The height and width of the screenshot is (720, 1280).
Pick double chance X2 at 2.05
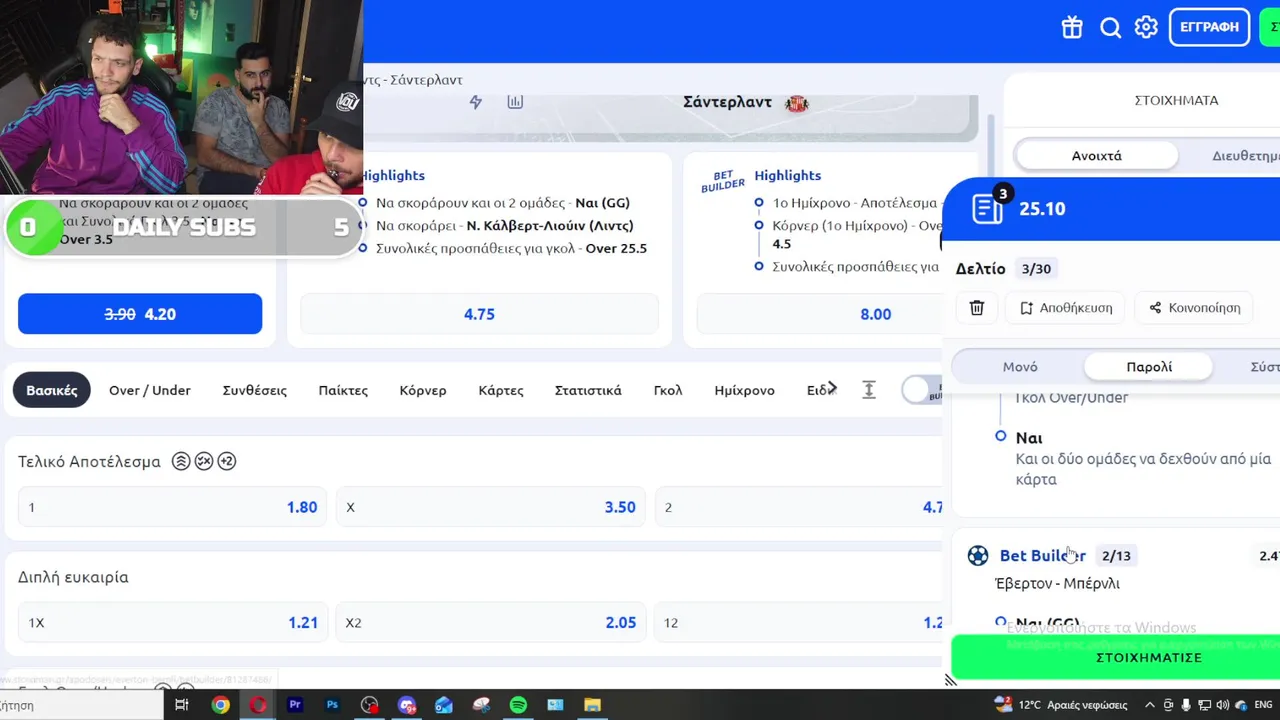(x=491, y=622)
